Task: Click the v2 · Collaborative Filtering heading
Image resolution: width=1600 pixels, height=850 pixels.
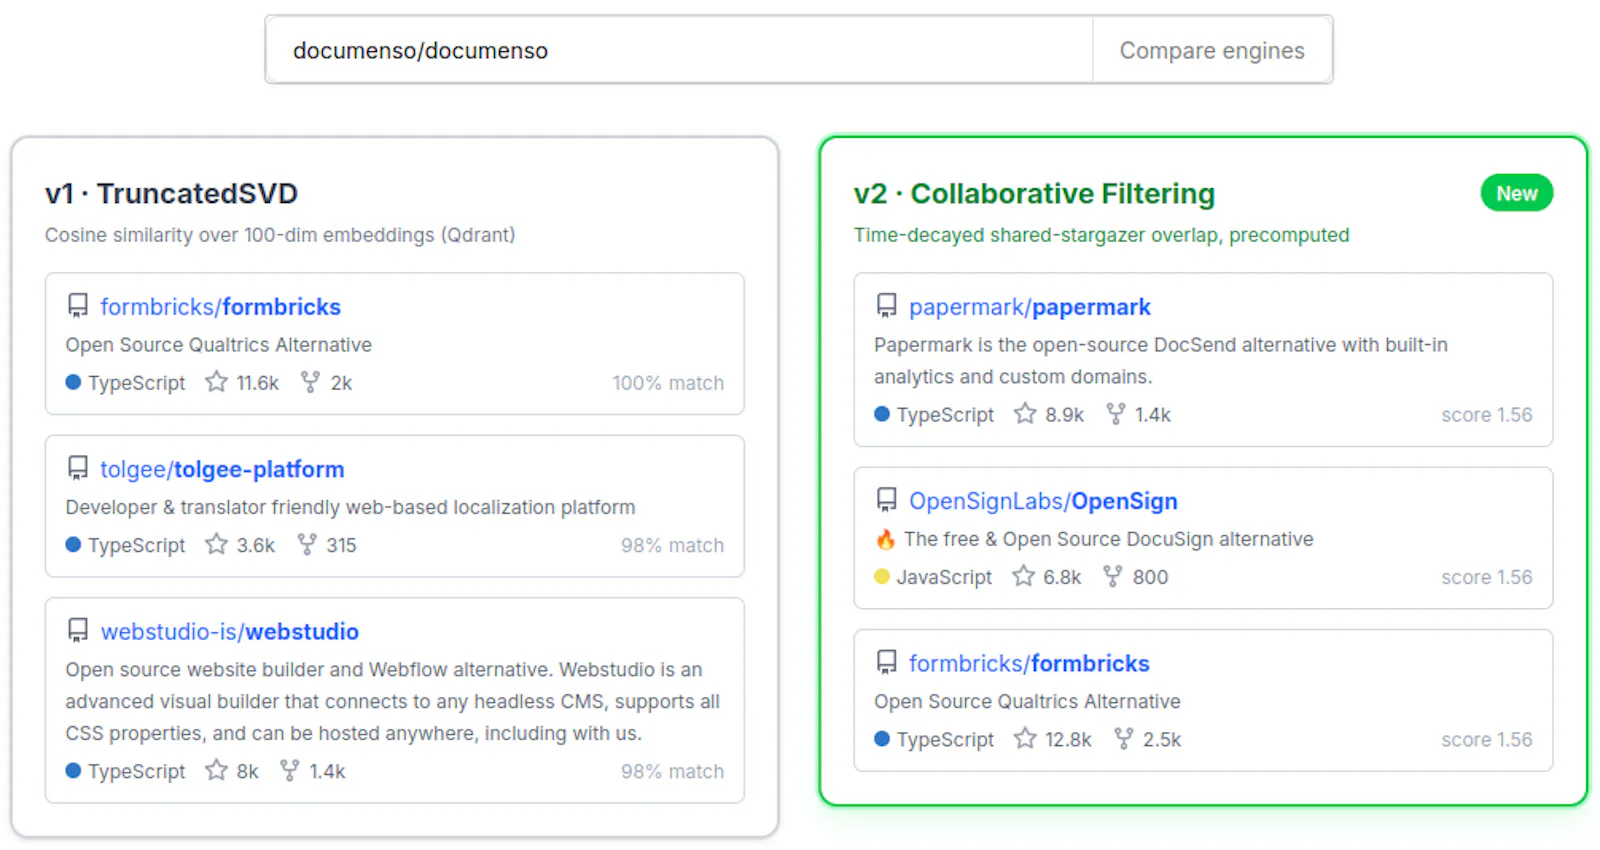Action: (x=1034, y=193)
